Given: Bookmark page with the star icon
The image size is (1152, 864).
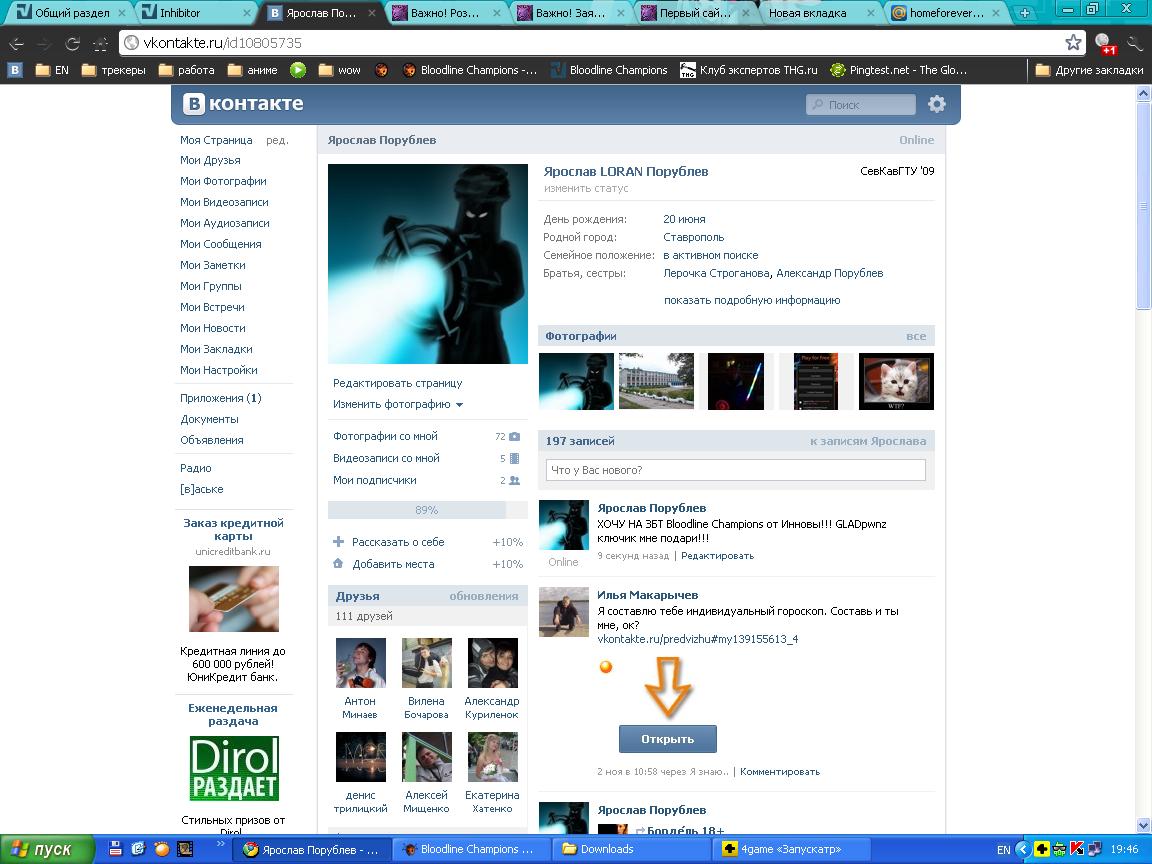Looking at the screenshot, I should pyautogui.click(x=1073, y=43).
